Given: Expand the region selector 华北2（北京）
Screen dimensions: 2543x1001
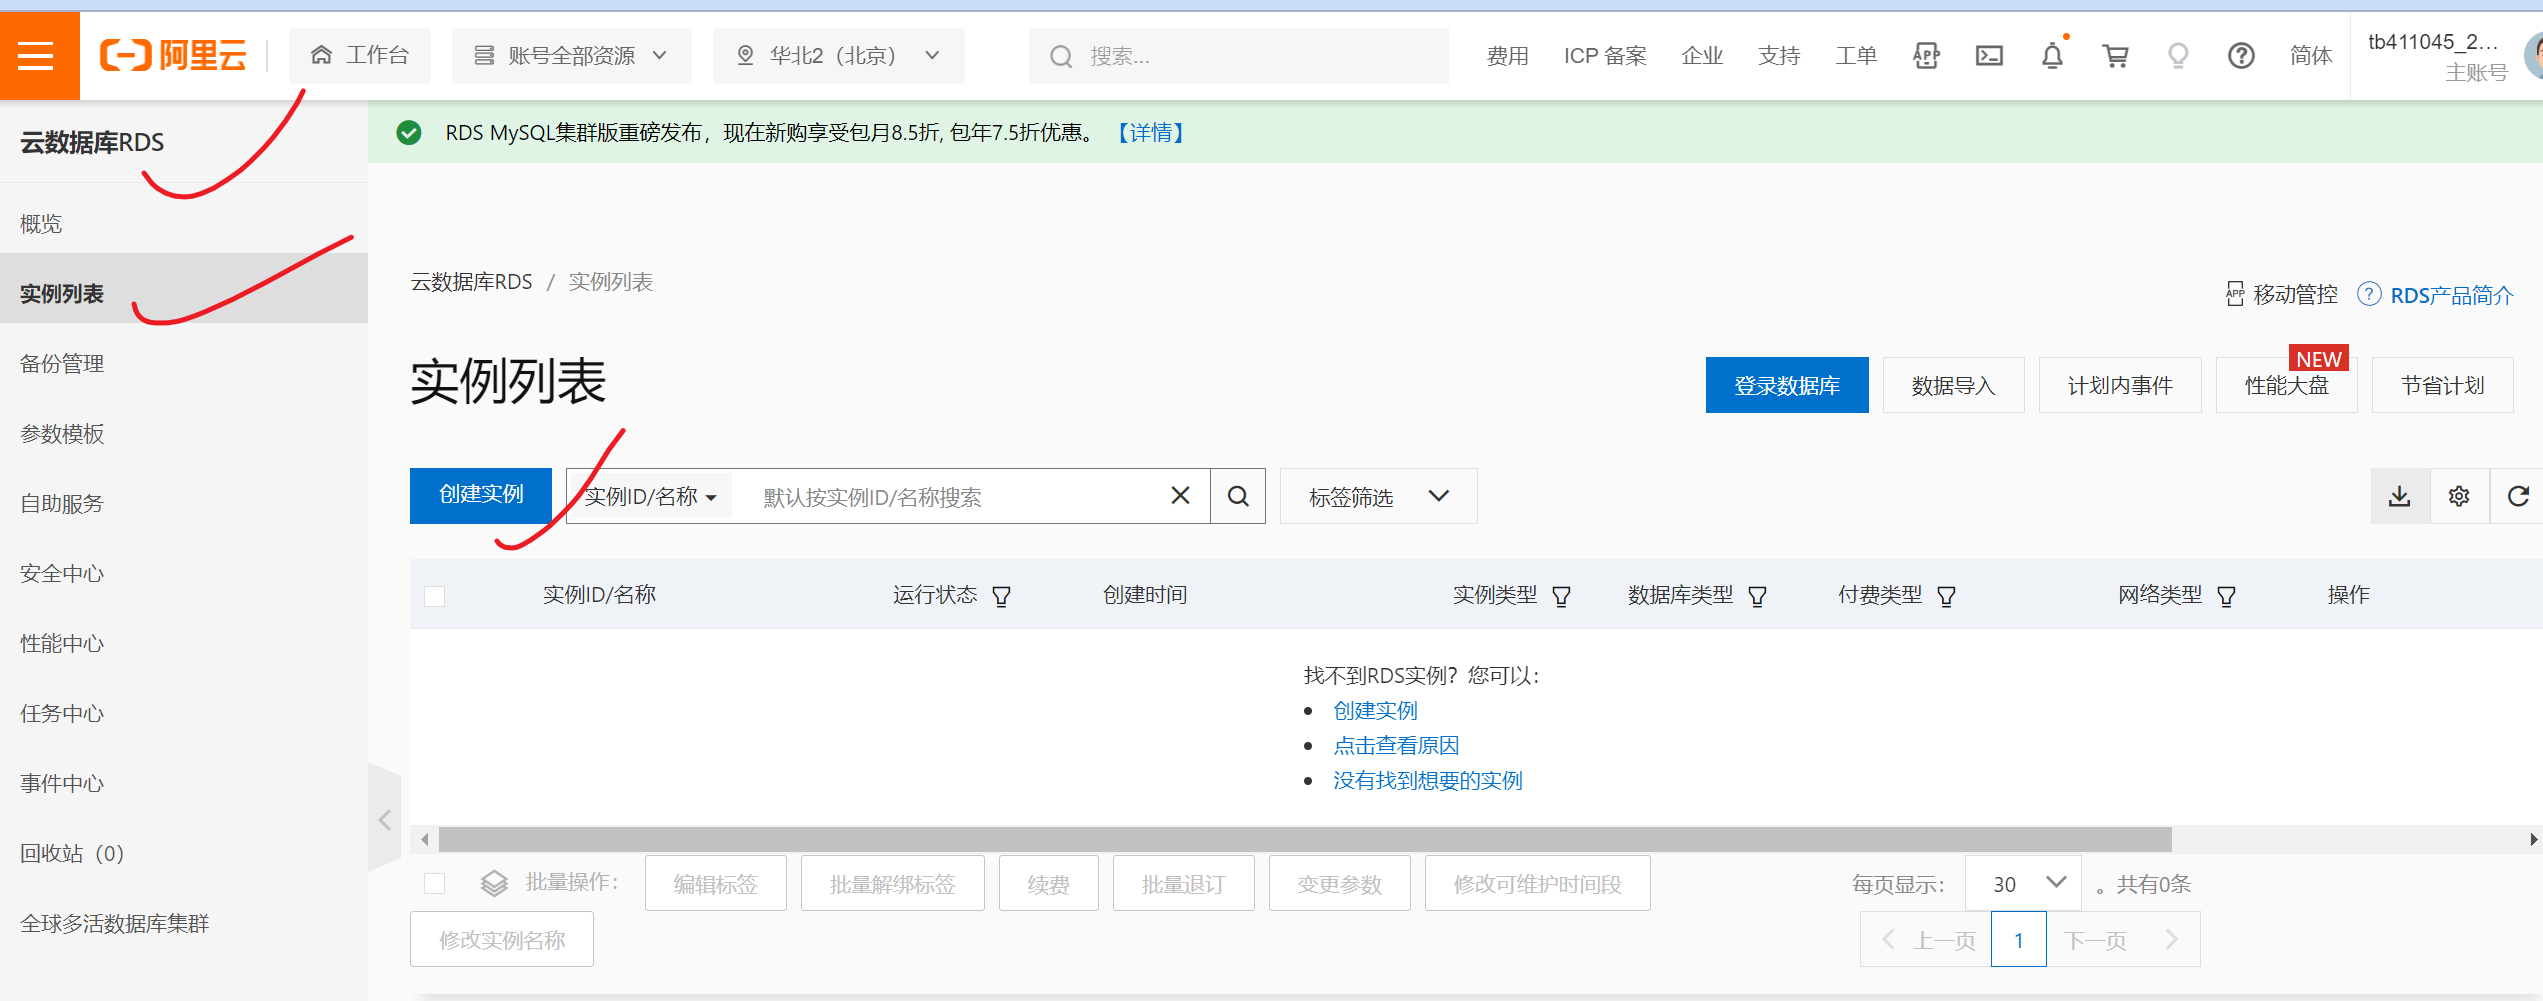Looking at the screenshot, I should tap(838, 56).
